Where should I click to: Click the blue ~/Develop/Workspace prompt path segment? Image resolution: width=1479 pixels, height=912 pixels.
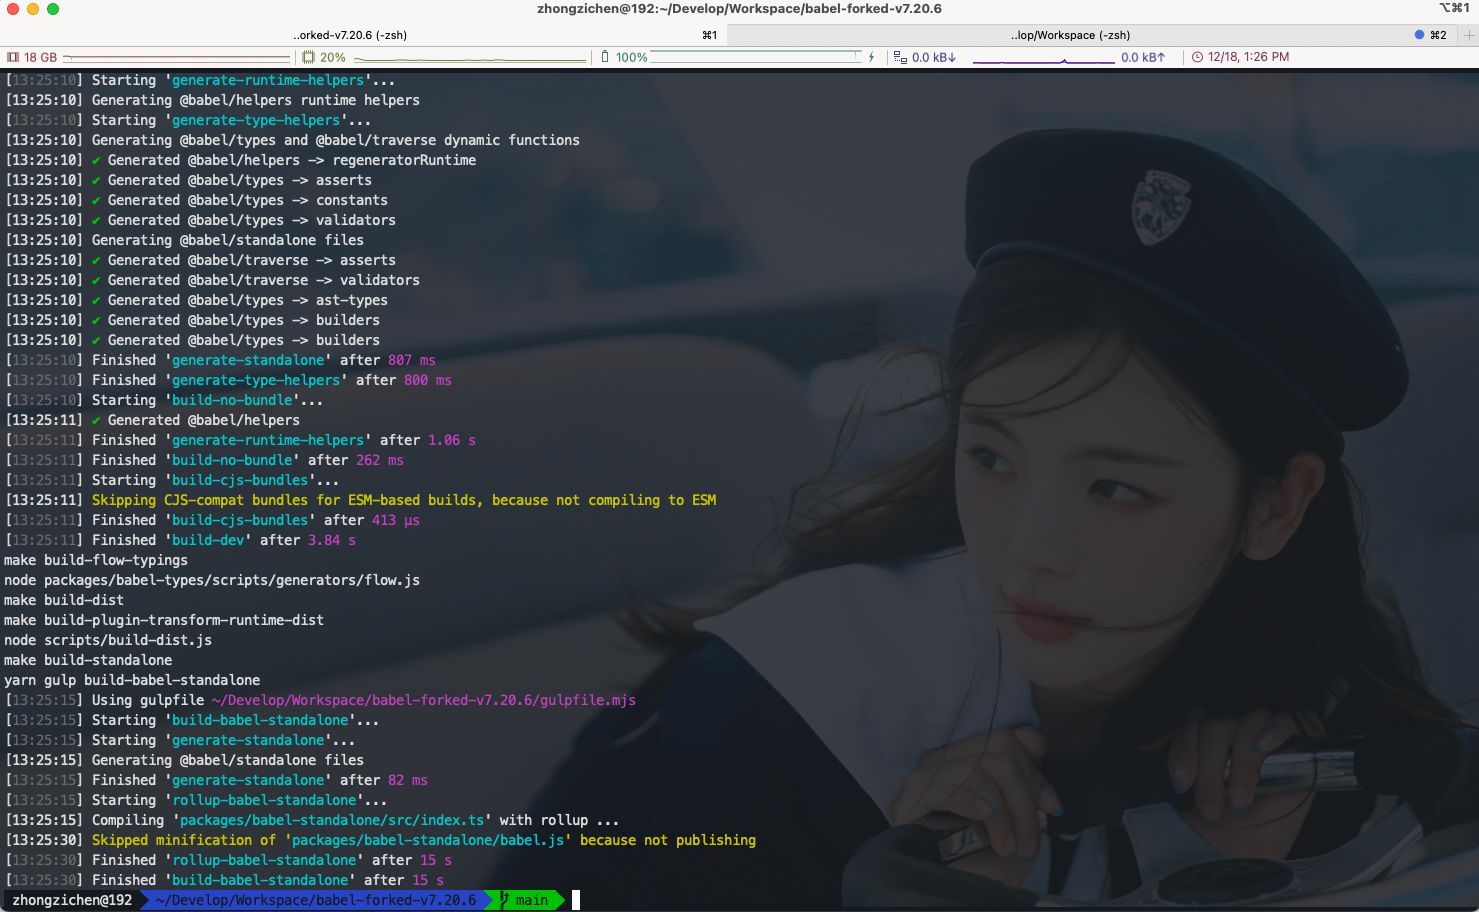coord(316,900)
